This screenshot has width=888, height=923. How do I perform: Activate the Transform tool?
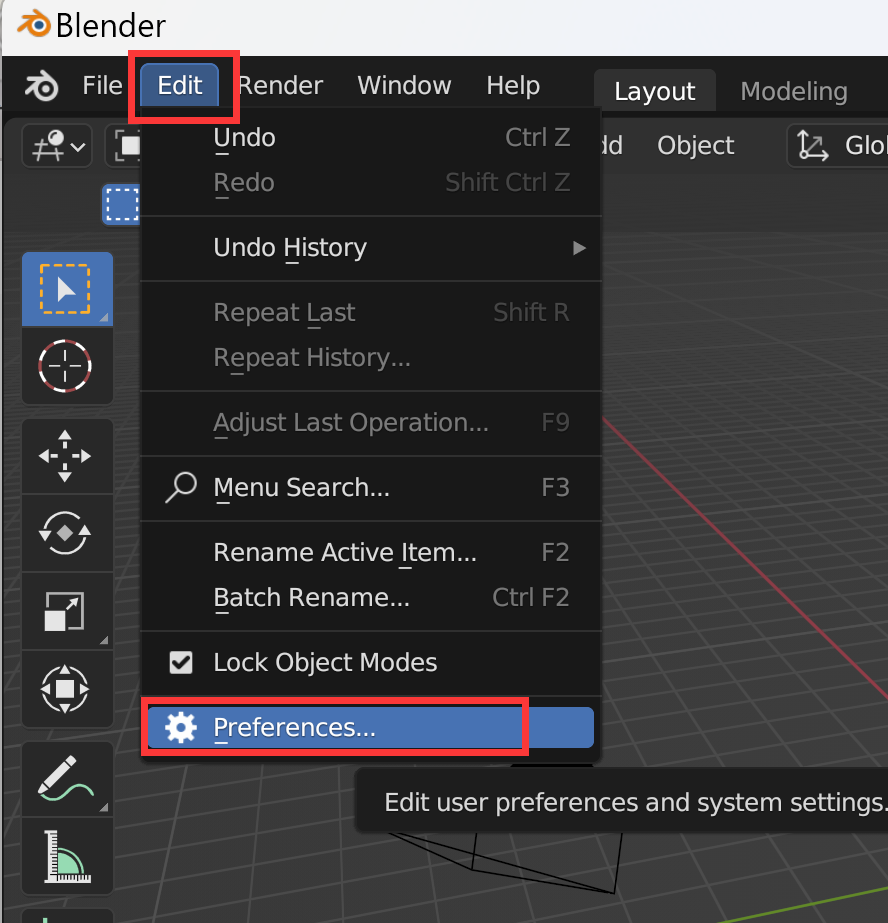tap(66, 689)
